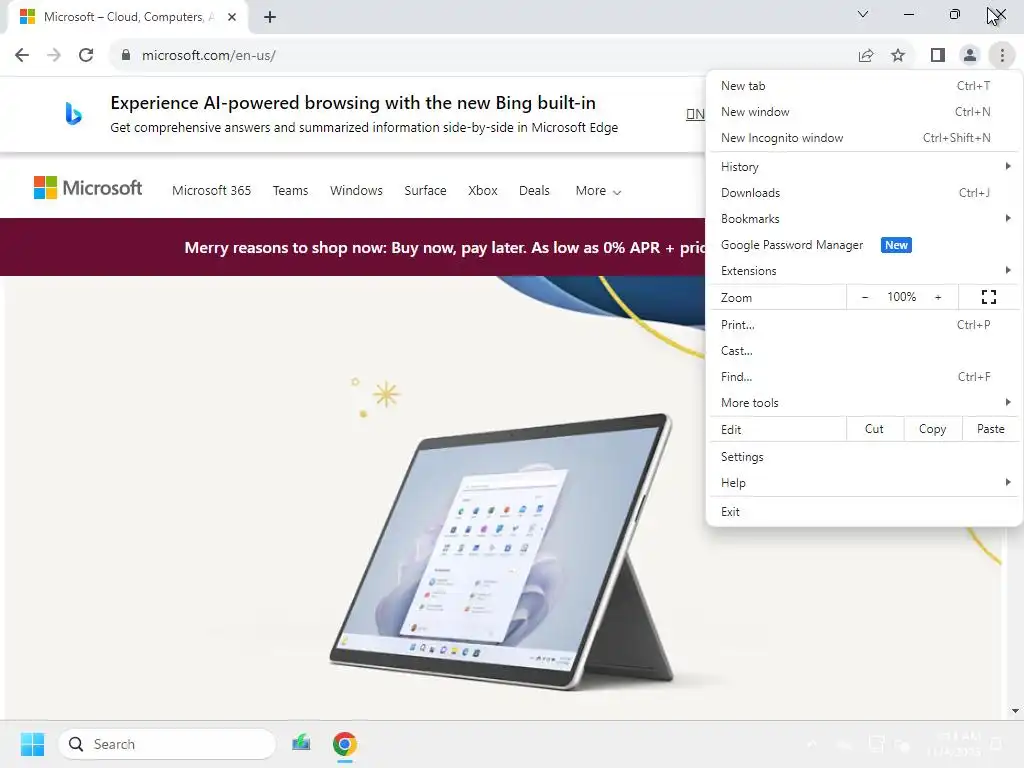
Task: Open Settings from Chrome menu
Action: 863,456
